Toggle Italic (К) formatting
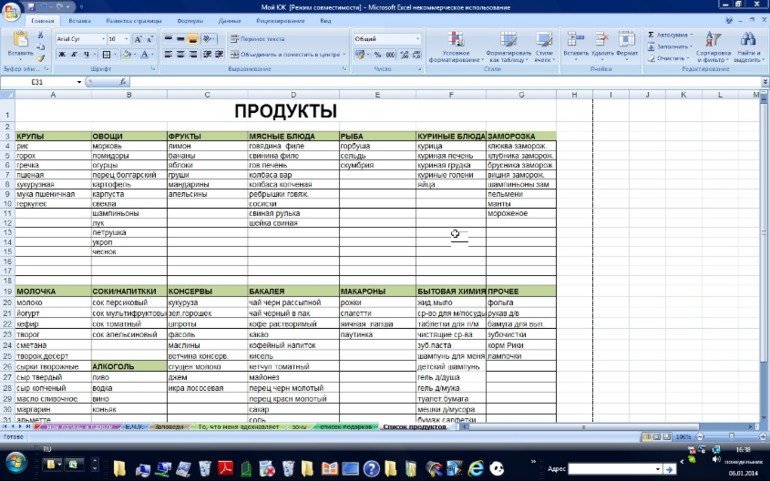Image resolution: width=770 pixels, height=481 pixels. (x=74, y=55)
